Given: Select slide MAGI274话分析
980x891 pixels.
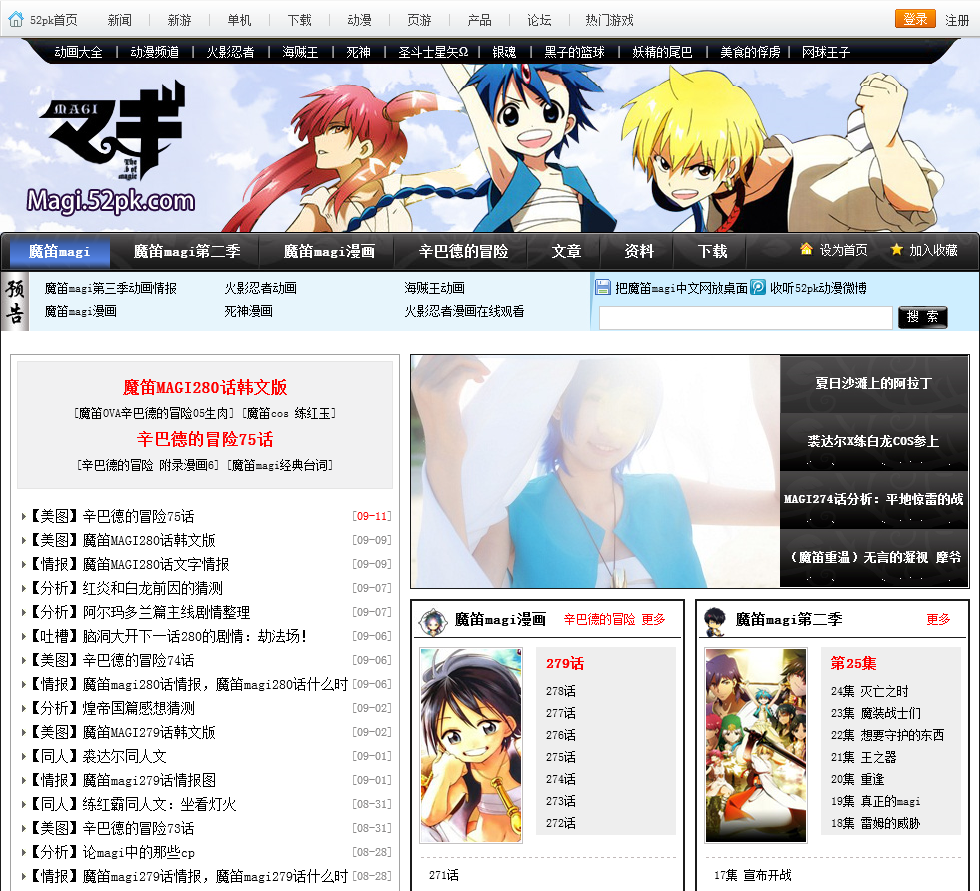Looking at the screenshot, I should coord(874,500).
